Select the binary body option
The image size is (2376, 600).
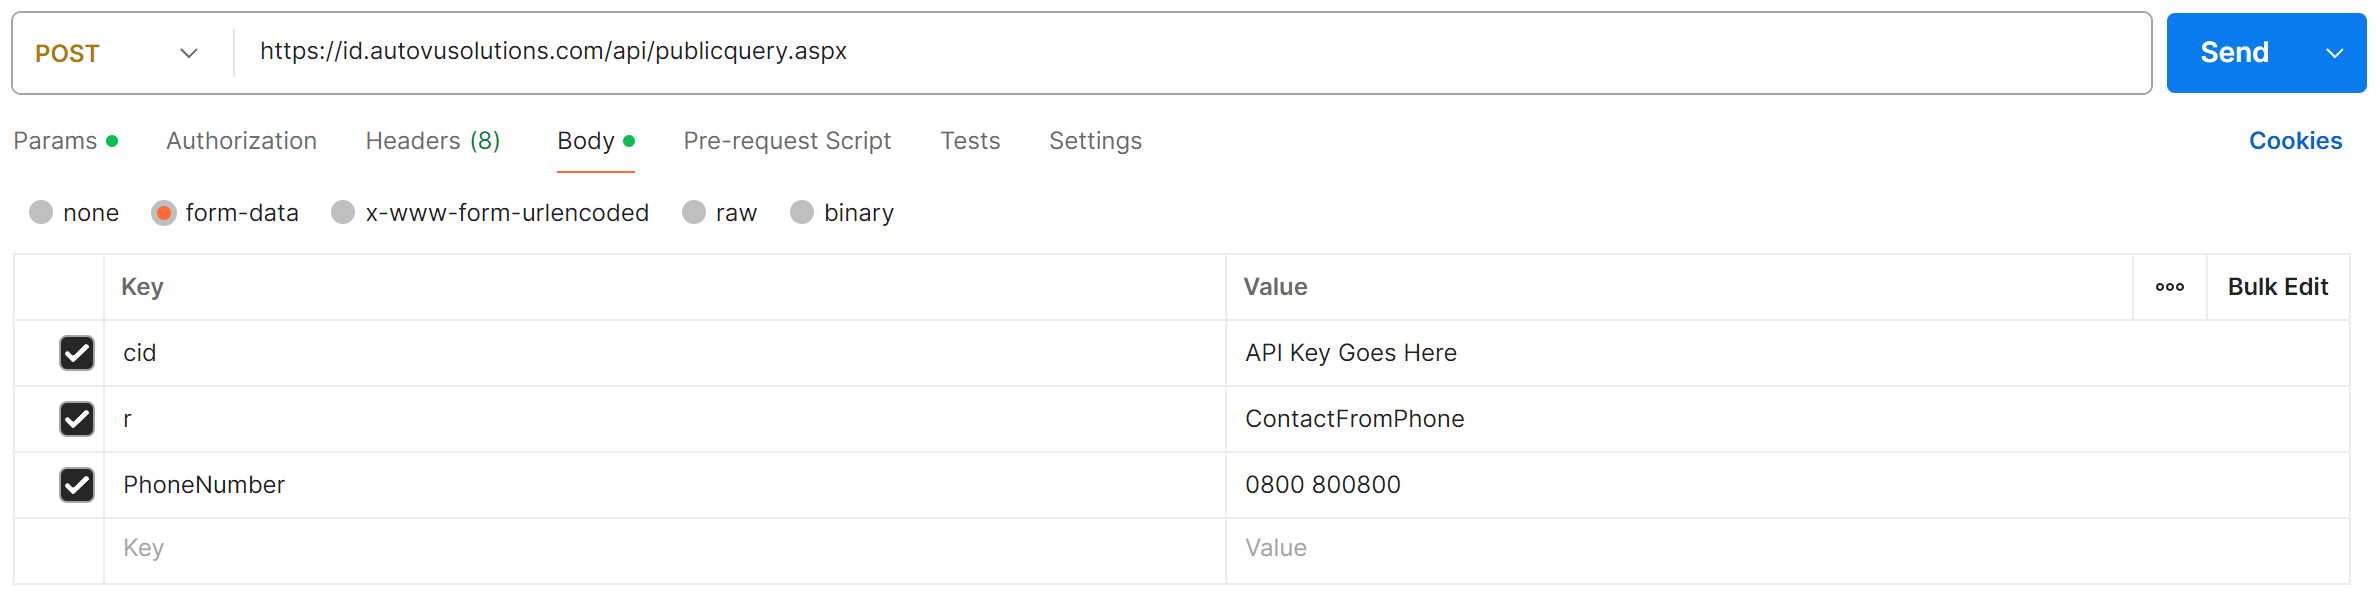pyautogui.click(x=802, y=213)
